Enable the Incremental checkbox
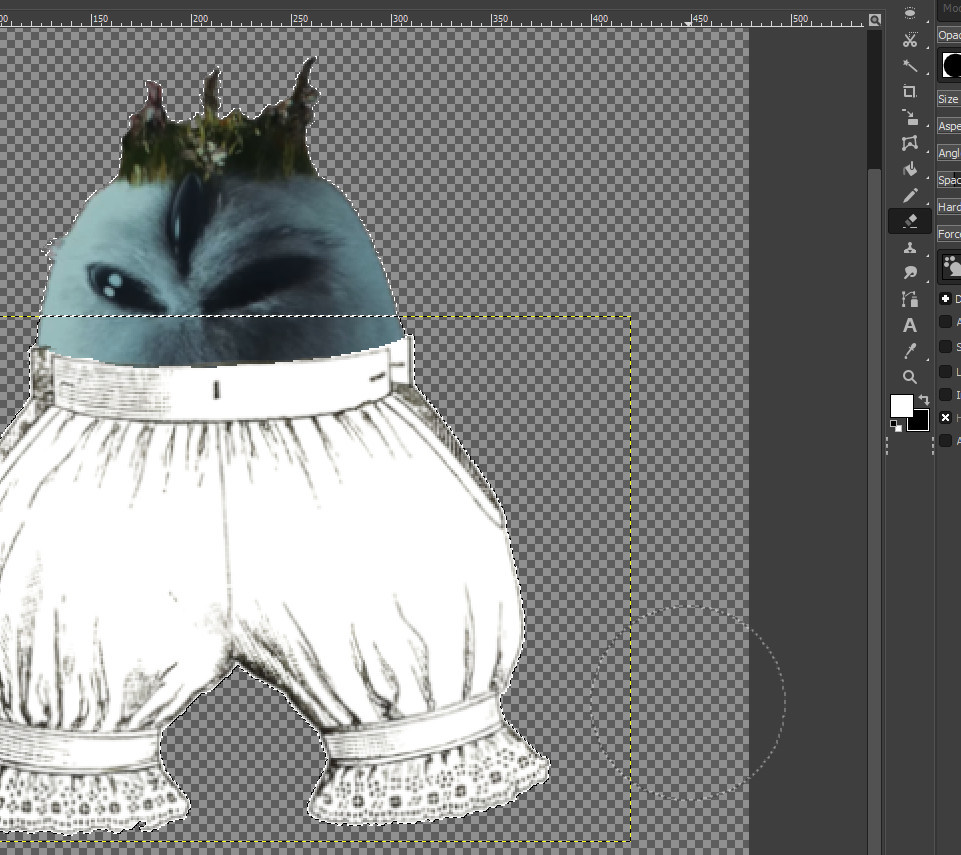 (945, 394)
